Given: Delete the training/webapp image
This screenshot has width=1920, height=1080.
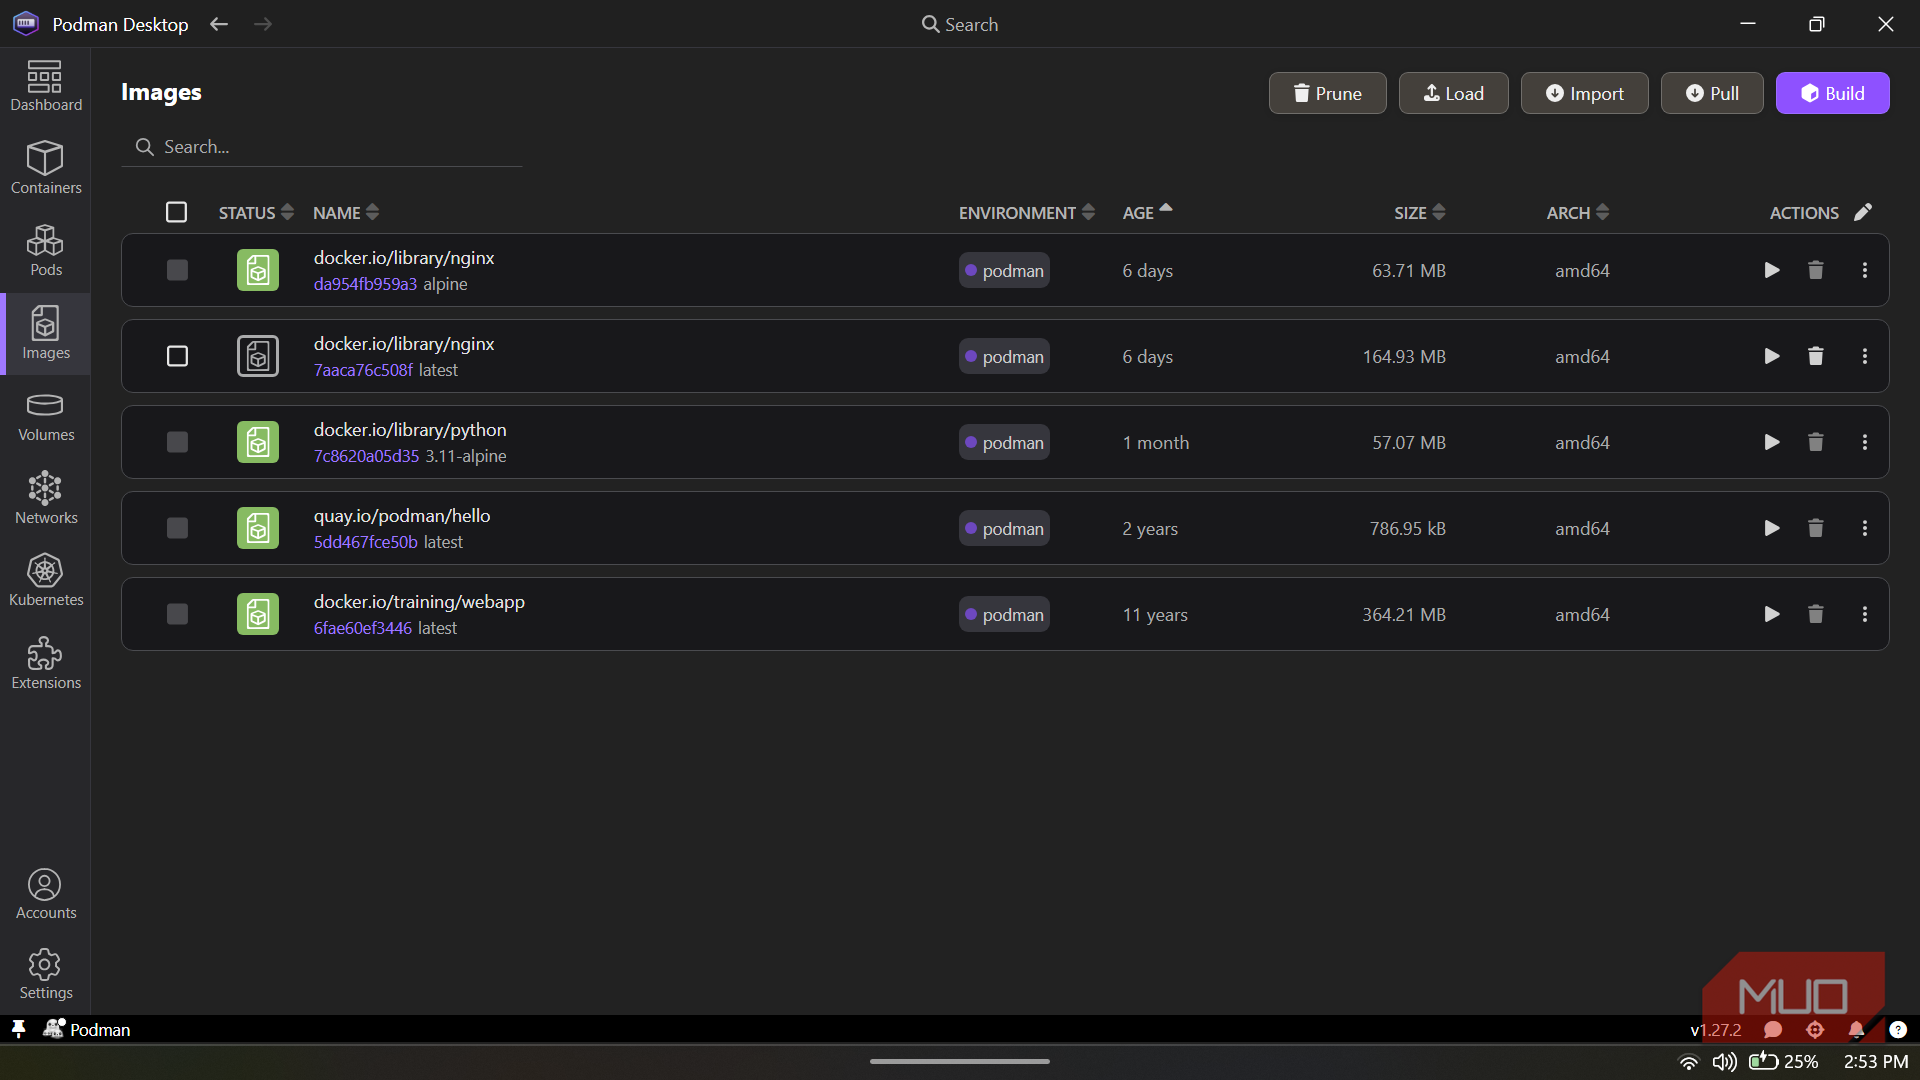Looking at the screenshot, I should (x=1816, y=614).
